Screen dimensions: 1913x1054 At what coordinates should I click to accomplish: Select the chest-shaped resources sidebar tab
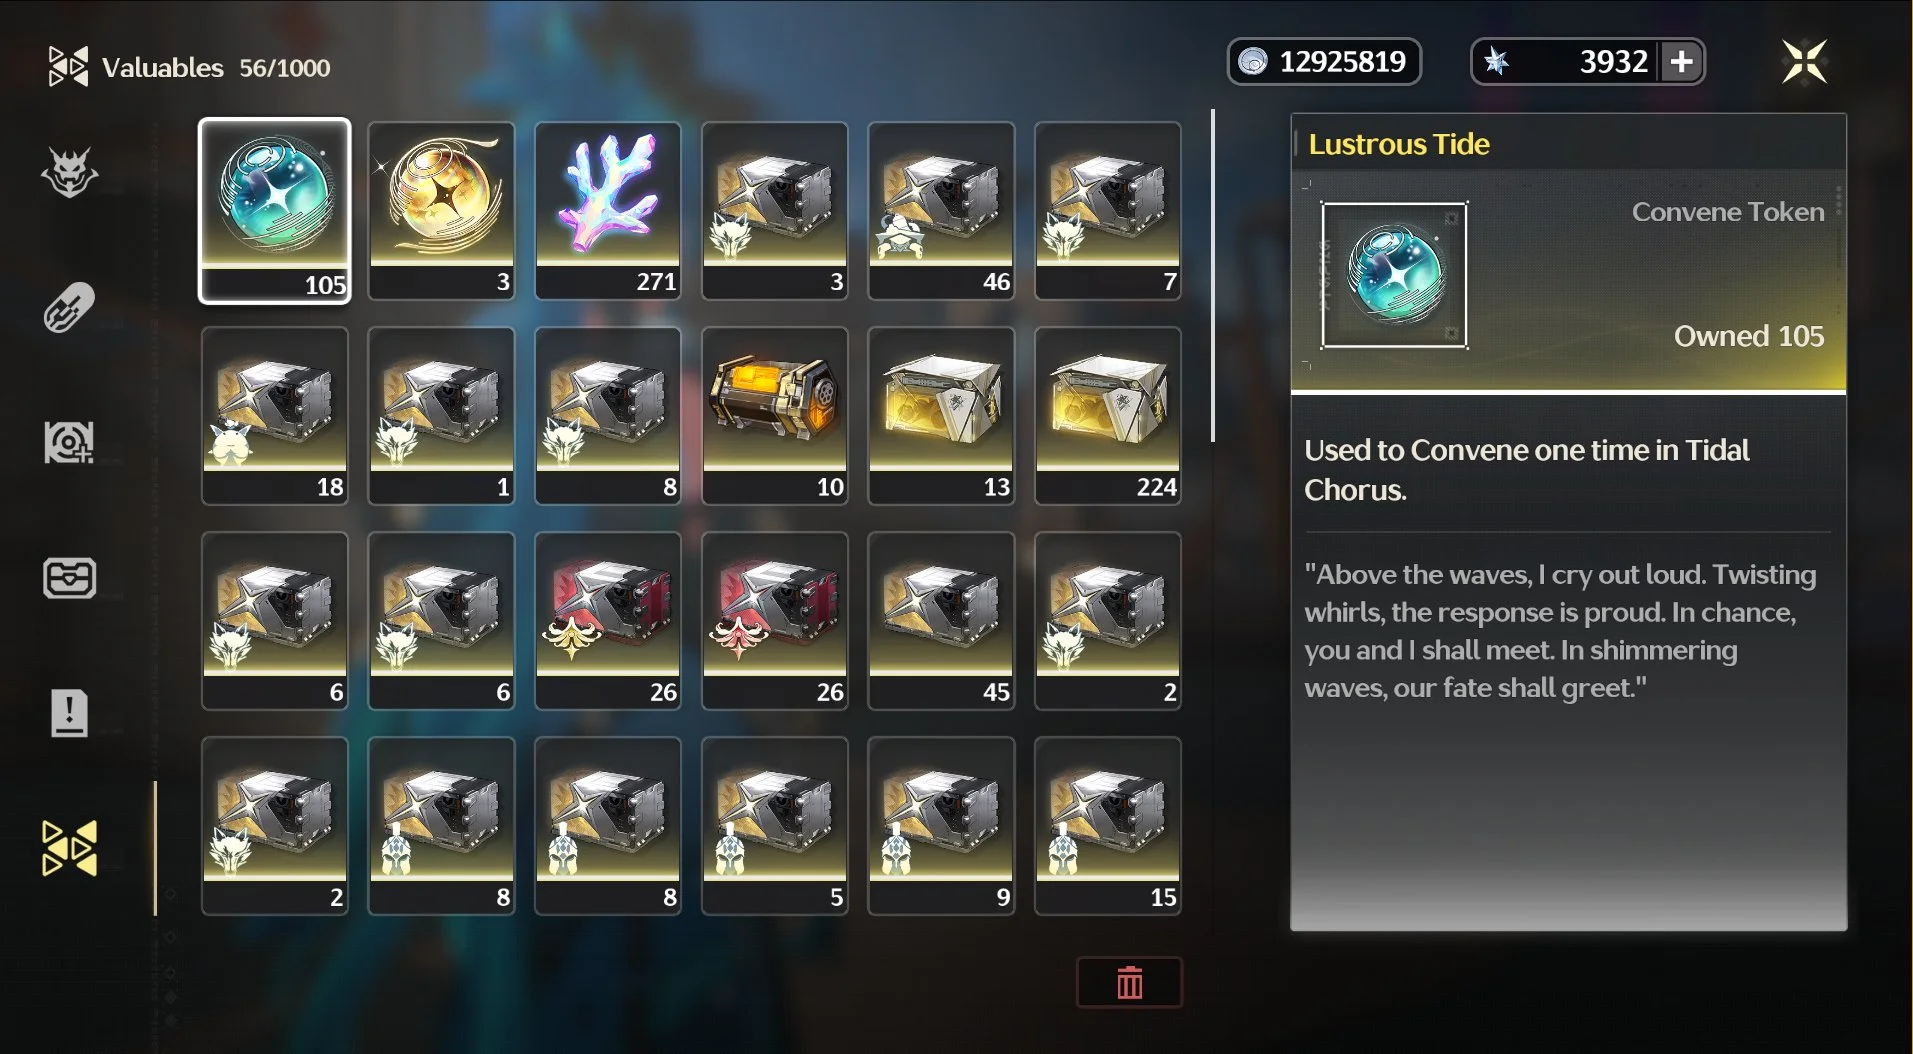click(69, 578)
